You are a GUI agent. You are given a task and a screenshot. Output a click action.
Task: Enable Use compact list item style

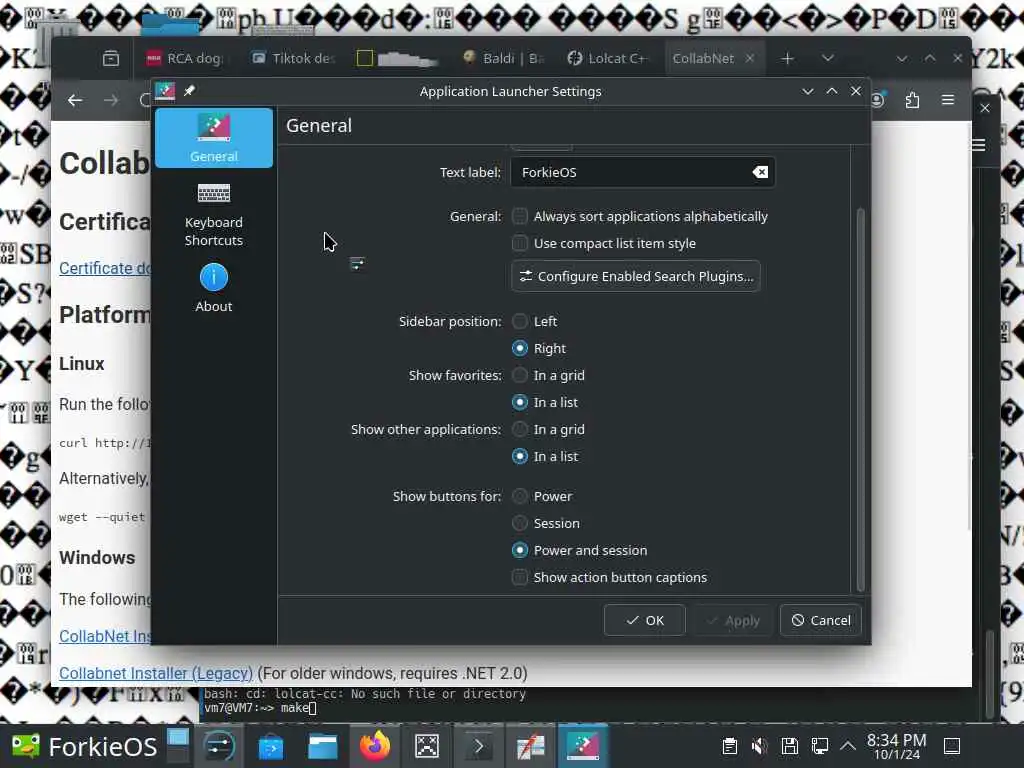tap(604, 243)
